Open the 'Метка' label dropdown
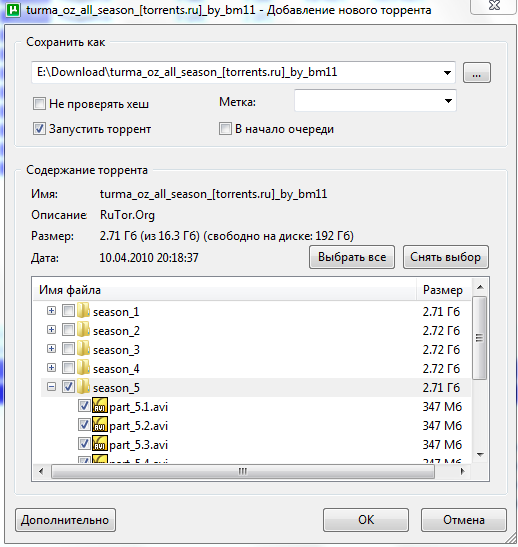 point(448,101)
